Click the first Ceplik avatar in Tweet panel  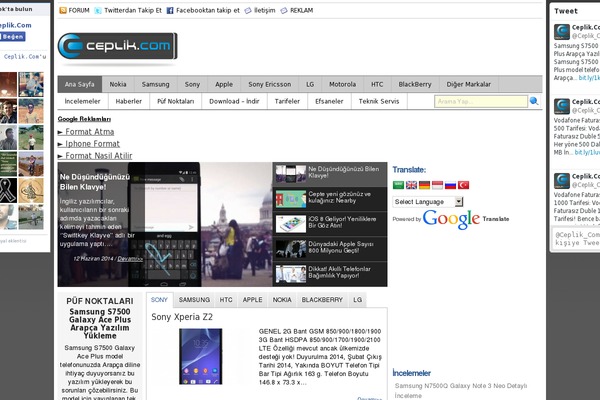click(562, 32)
